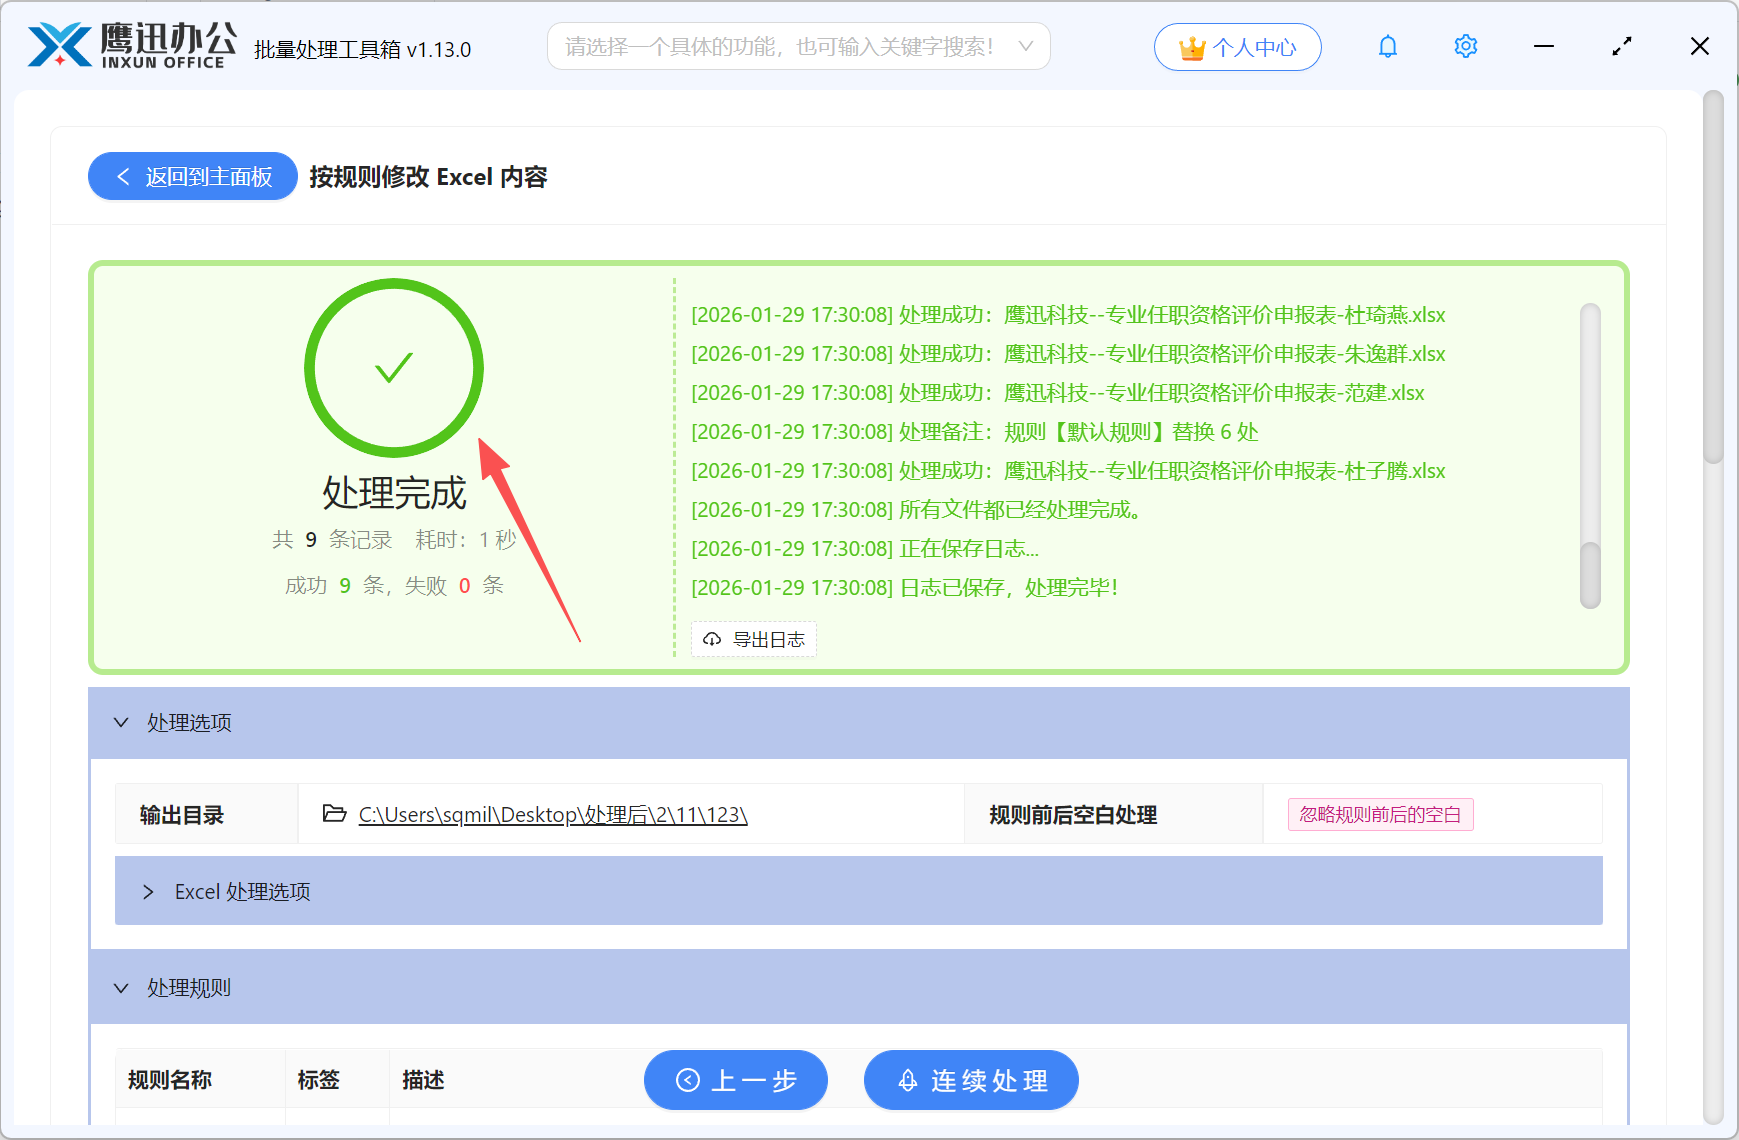Screen dimensions: 1739x1140
Task: Click the 标签 column header
Action: click(x=318, y=1080)
